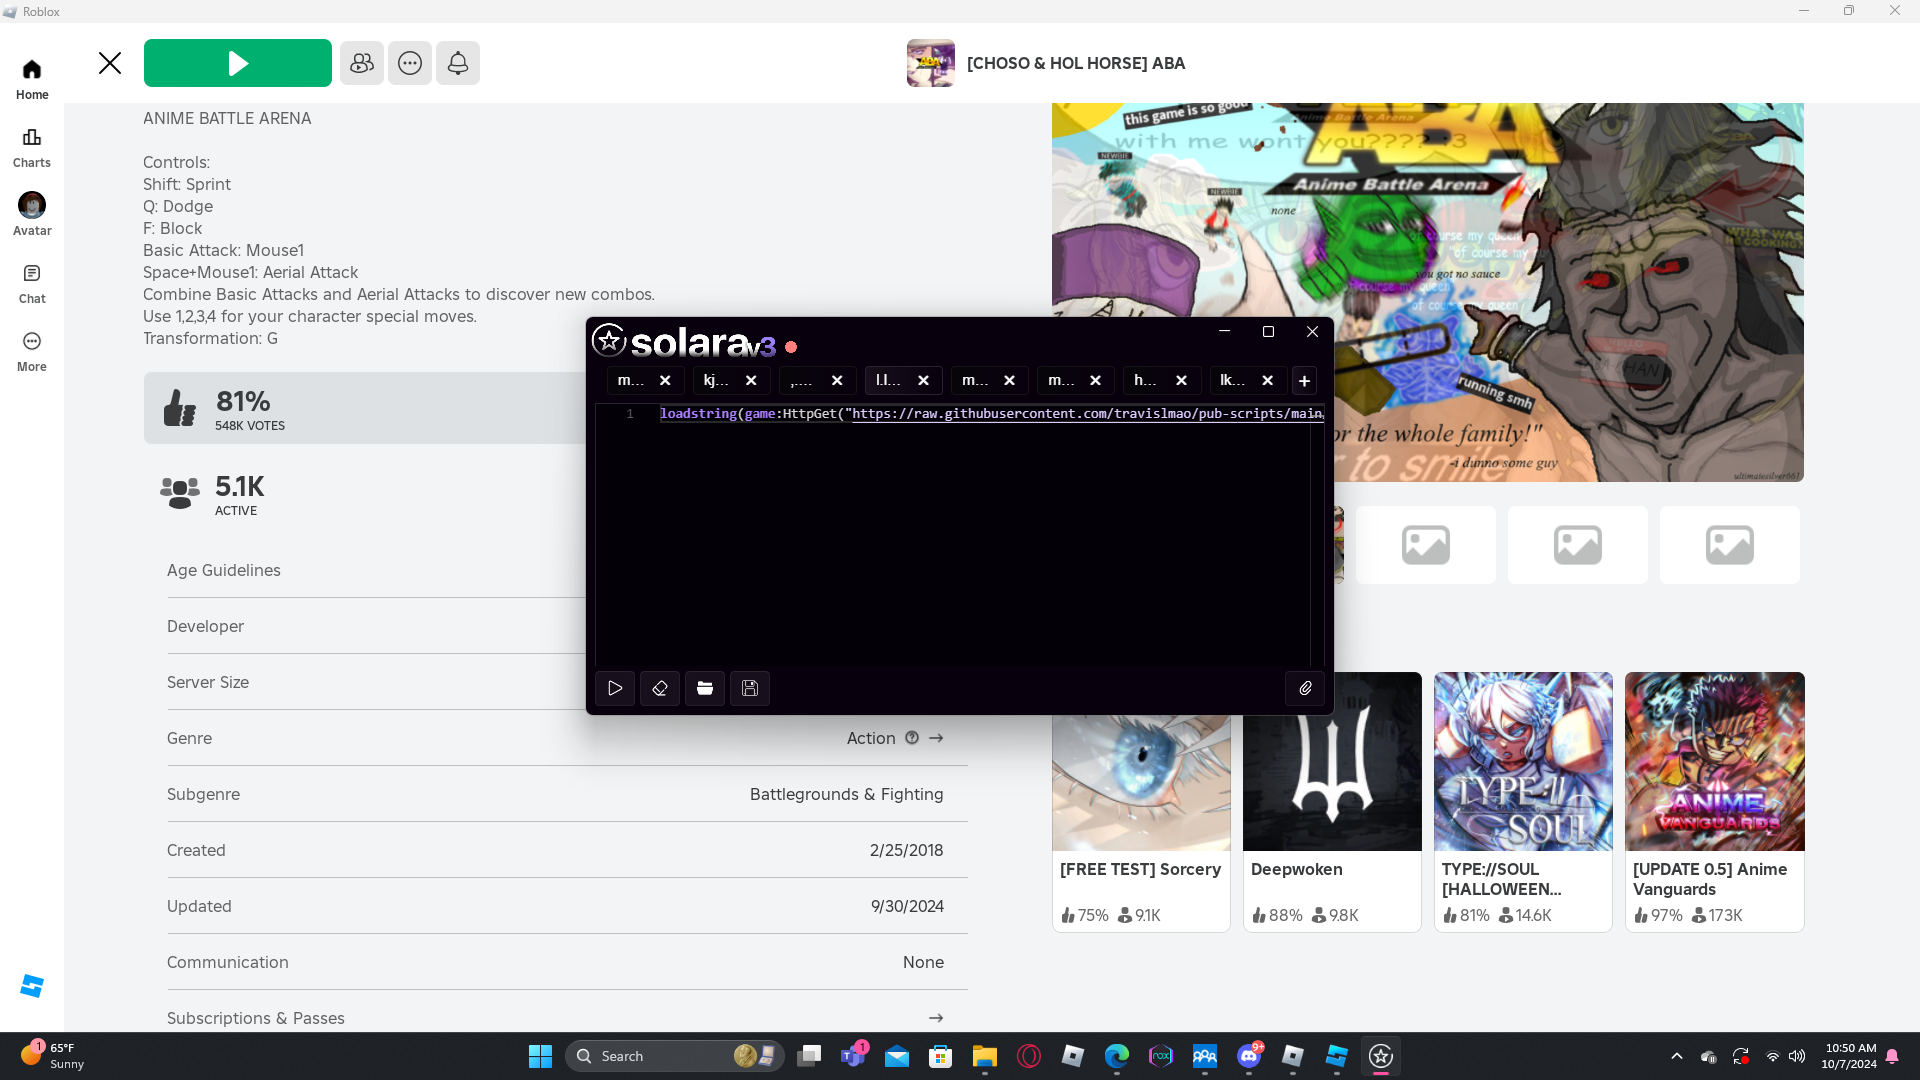Show hidden system tray icons chevron
Image resolution: width=1920 pixels, height=1080 pixels.
1677,1056
